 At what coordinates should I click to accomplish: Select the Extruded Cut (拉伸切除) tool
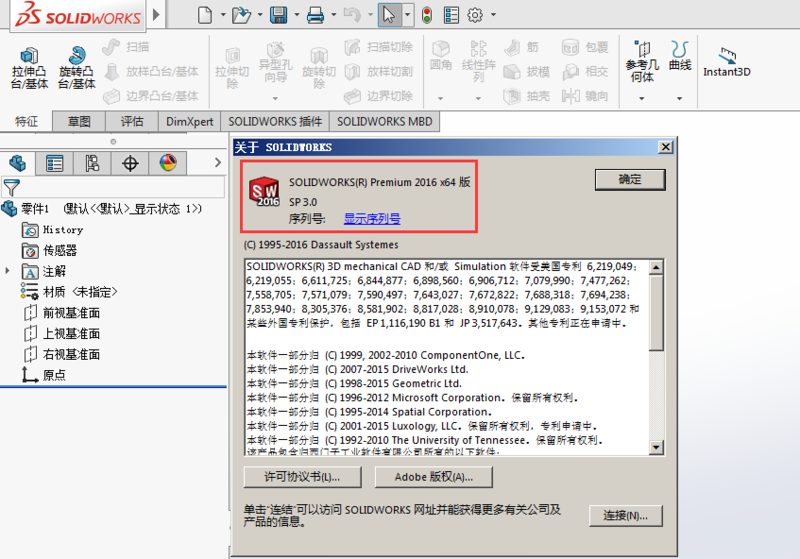tap(232, 68)
